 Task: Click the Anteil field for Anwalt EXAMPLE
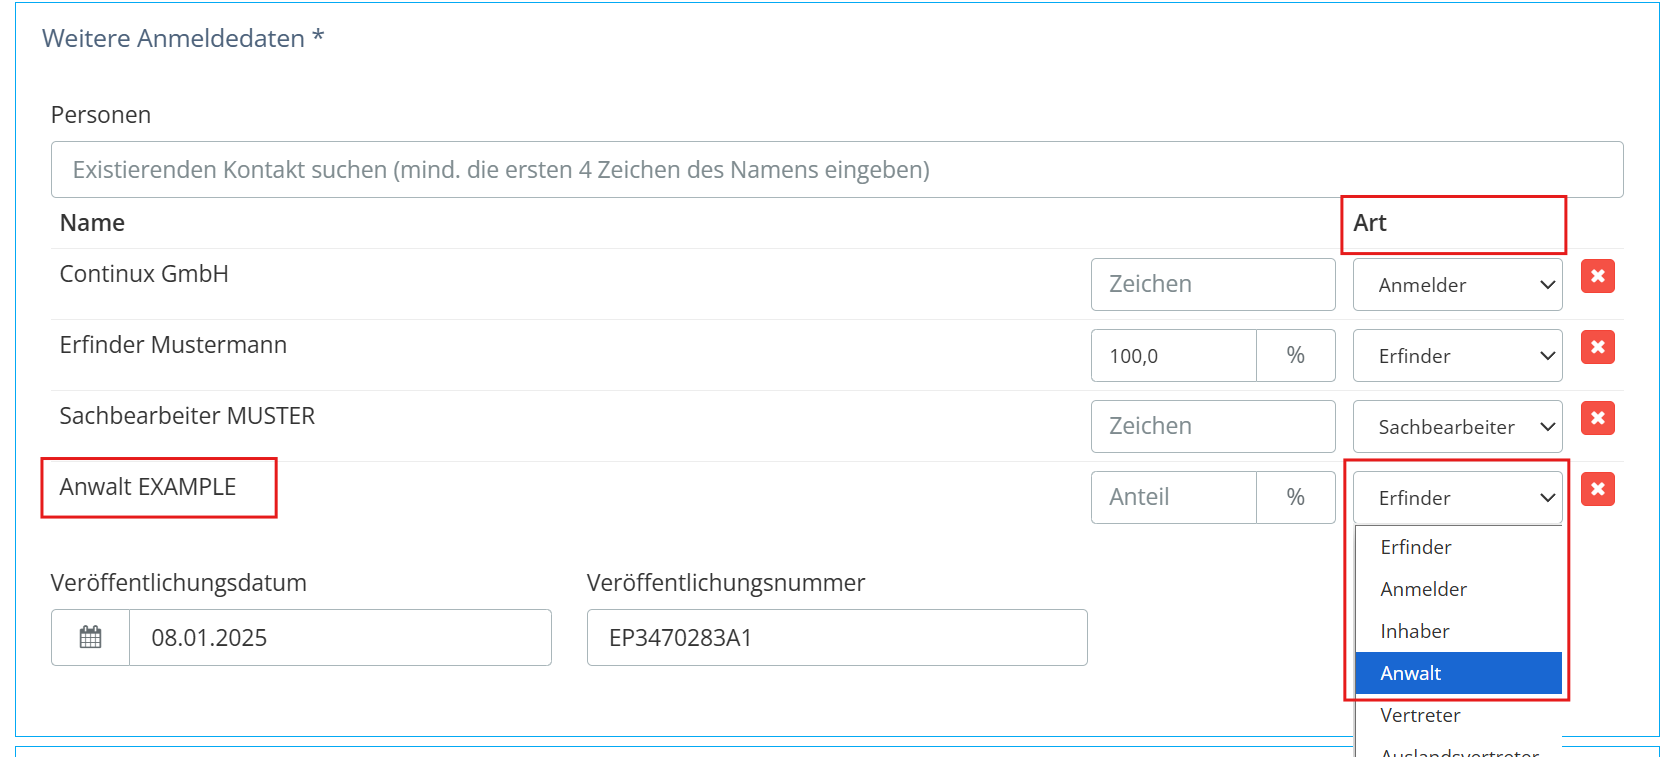click(1173, 498)
